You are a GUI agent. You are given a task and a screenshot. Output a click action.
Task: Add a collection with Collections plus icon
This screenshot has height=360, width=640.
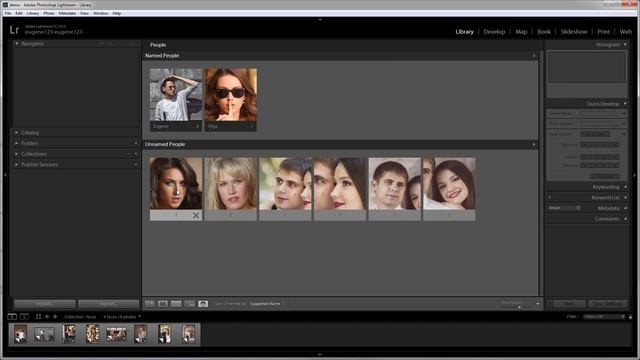[136, 154]
